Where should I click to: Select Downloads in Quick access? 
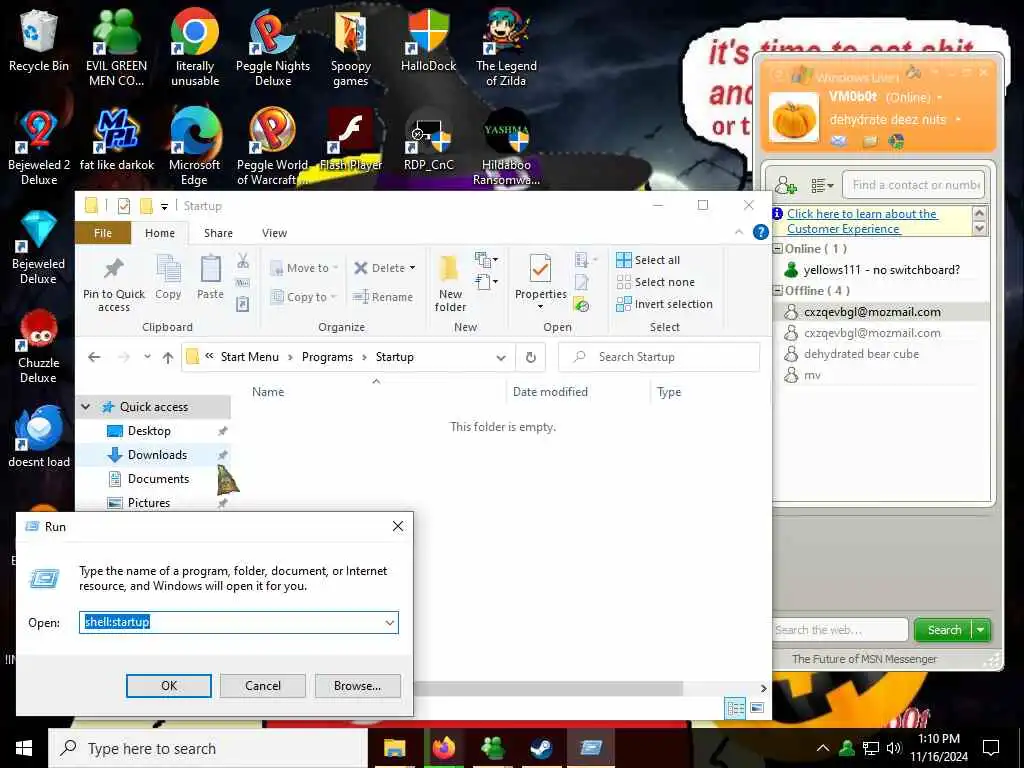click(x=157, y=455)
